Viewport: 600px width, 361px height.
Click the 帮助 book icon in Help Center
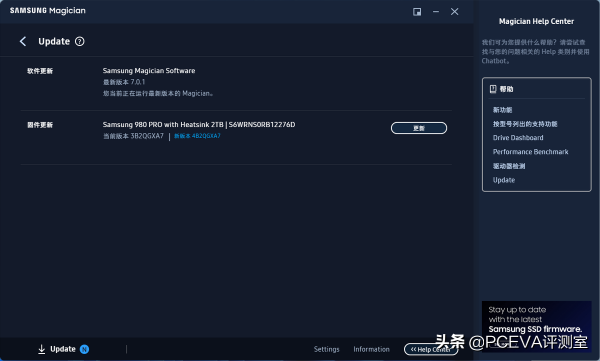pos(493,89)
